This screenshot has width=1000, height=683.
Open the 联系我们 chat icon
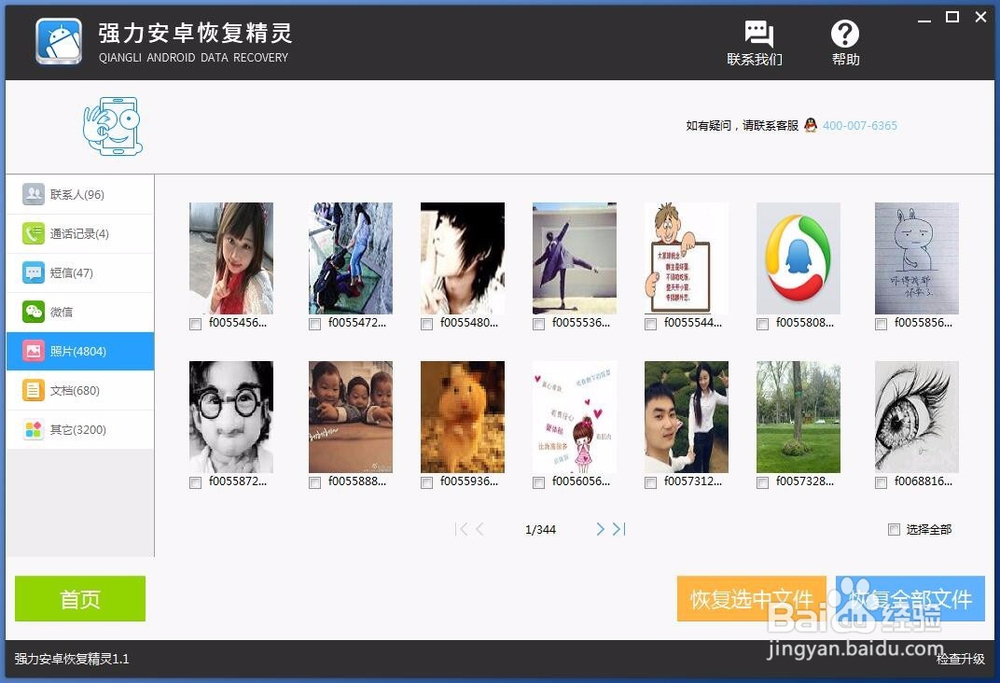point(759,33)
